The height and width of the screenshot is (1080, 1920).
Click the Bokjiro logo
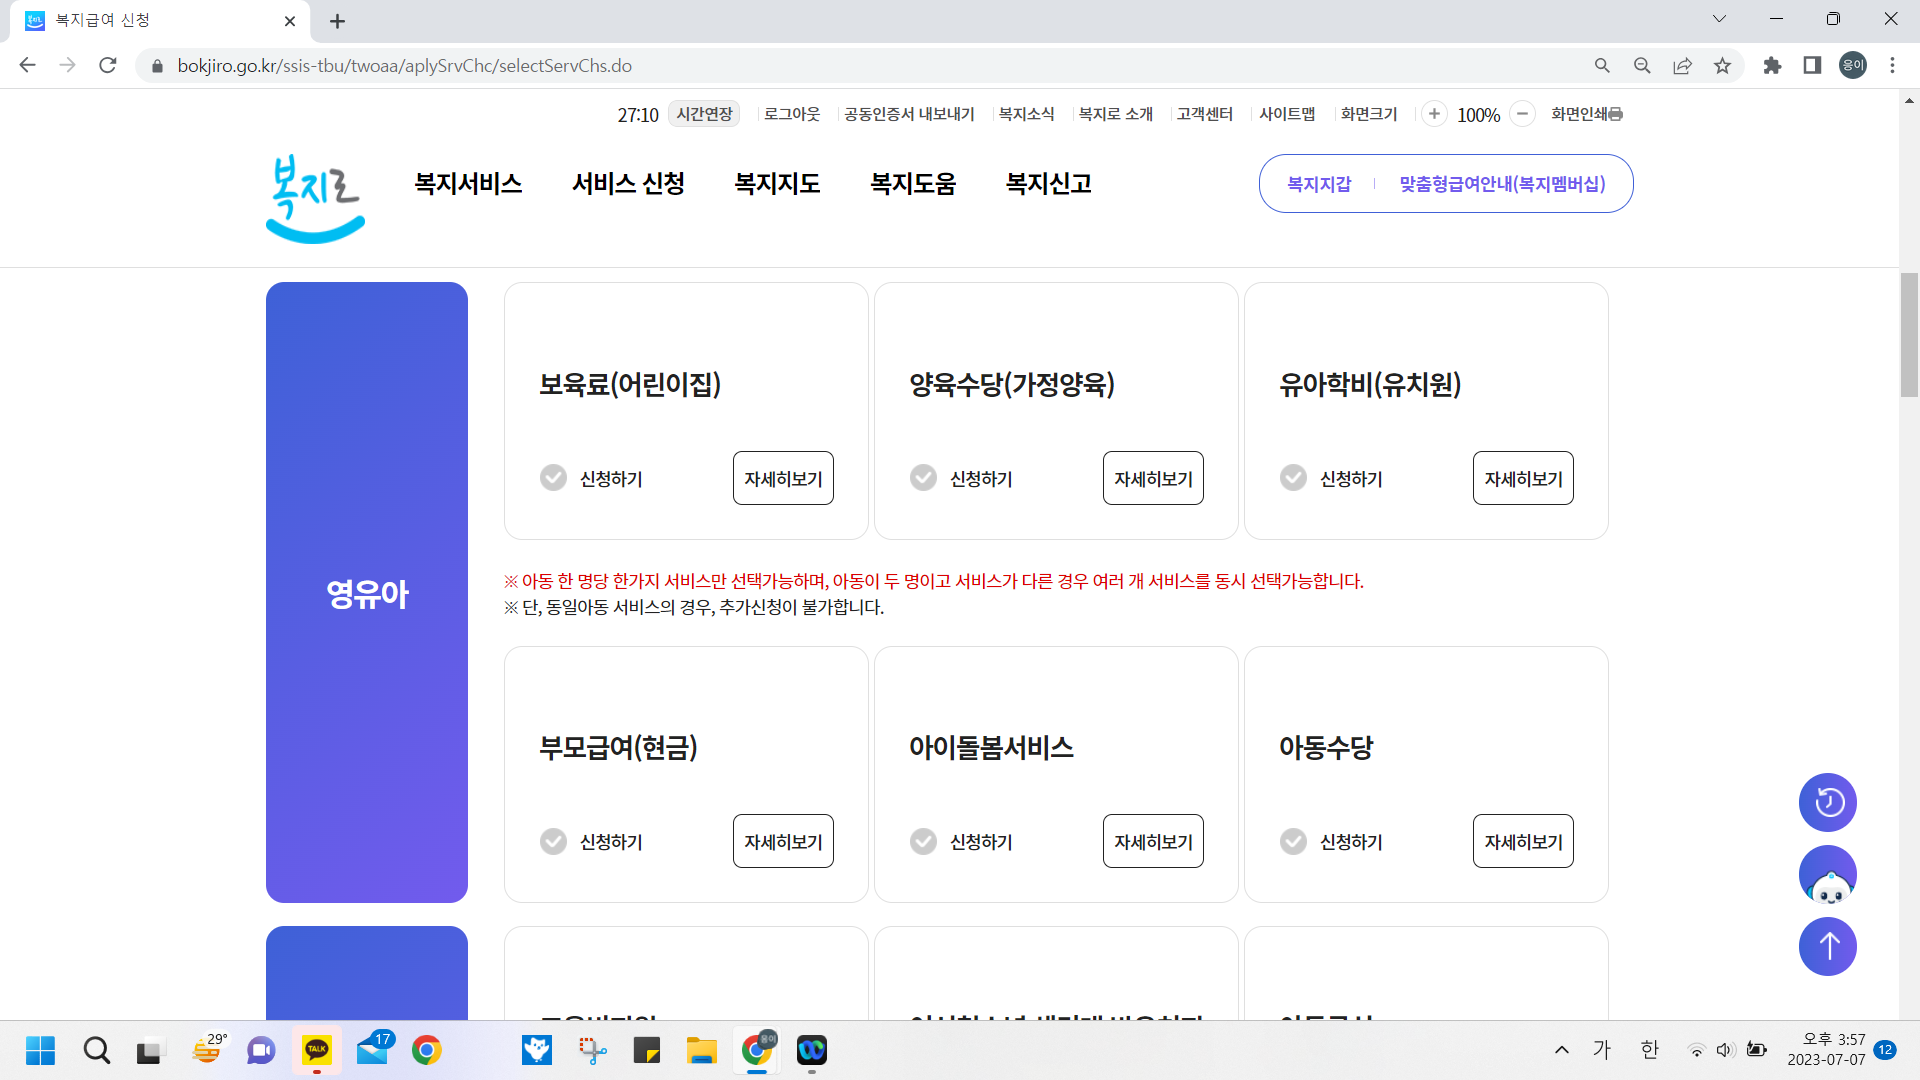coord(314,198)
